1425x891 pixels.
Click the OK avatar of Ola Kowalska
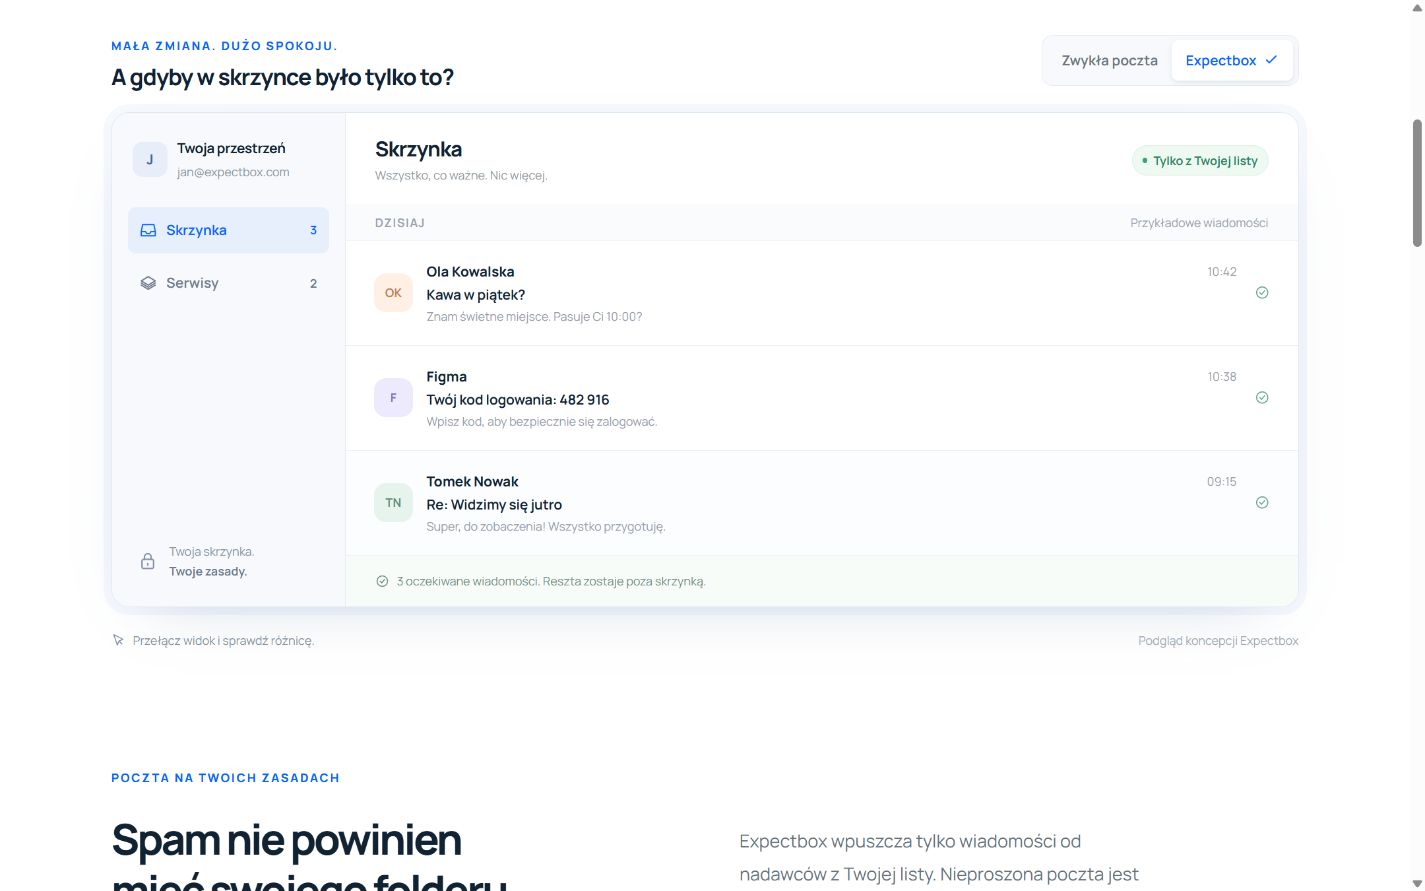[x=393, y=293]
